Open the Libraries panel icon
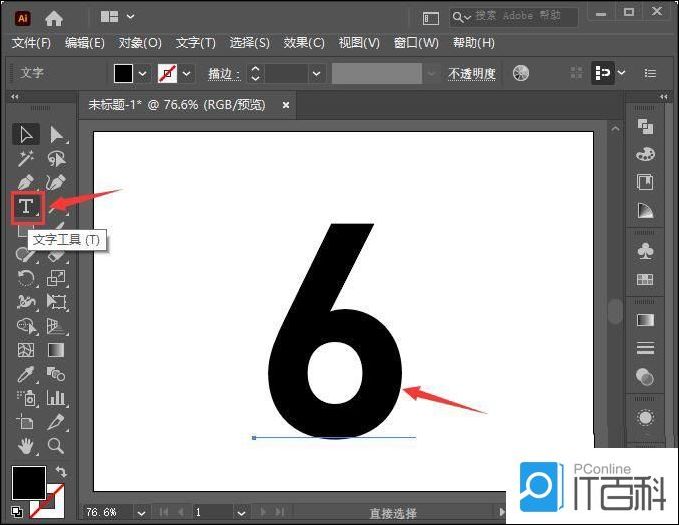The width and height of the screenshot is (679, 525). (x=645, y=182)
